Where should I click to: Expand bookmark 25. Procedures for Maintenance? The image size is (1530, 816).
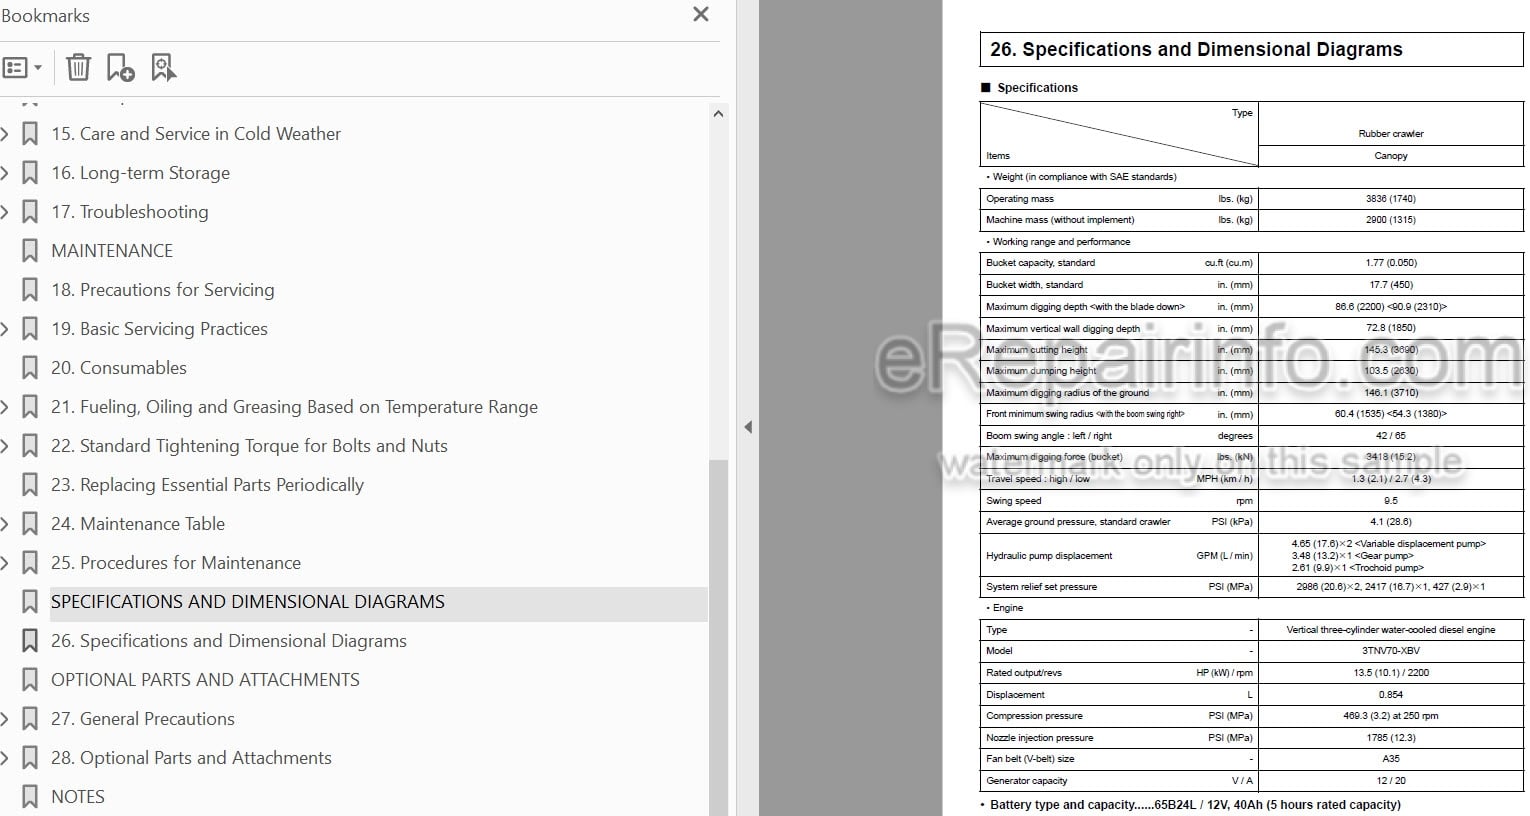coord(5,563)
